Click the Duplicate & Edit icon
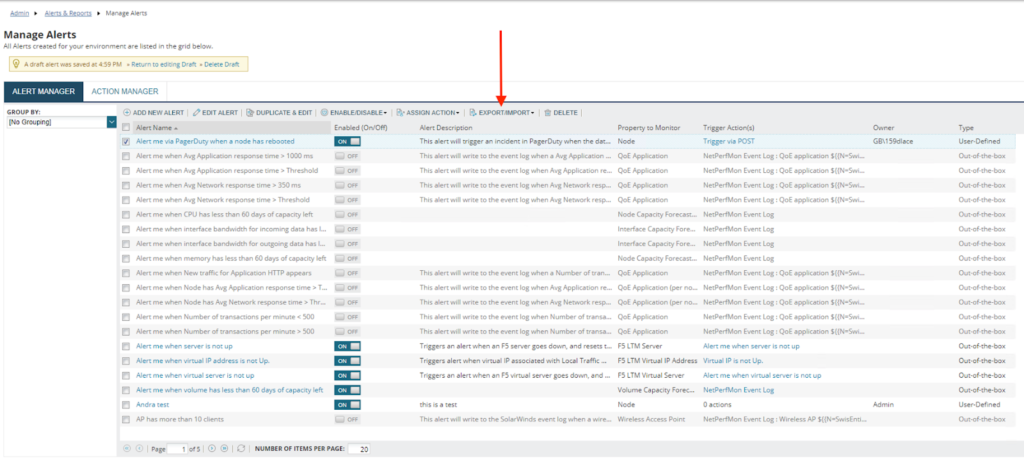This screenshot has height=461, width=1024. [x=250, y=113]
